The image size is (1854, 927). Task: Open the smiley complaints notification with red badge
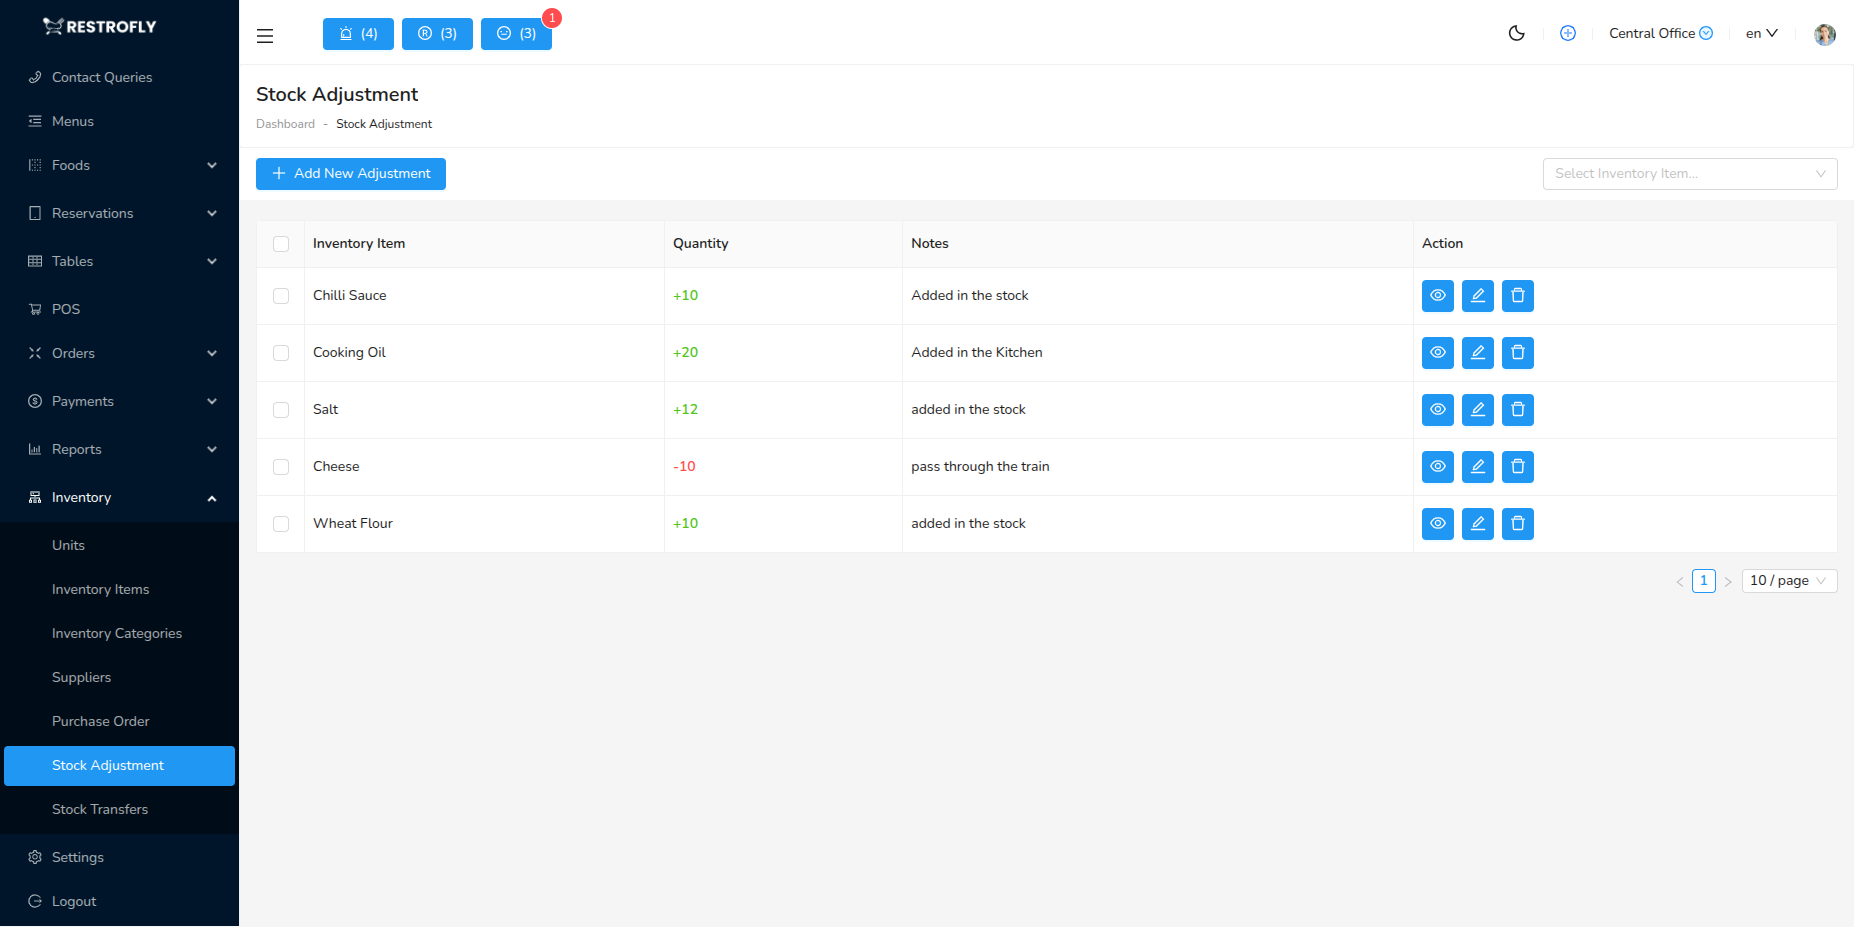point(516,33)
